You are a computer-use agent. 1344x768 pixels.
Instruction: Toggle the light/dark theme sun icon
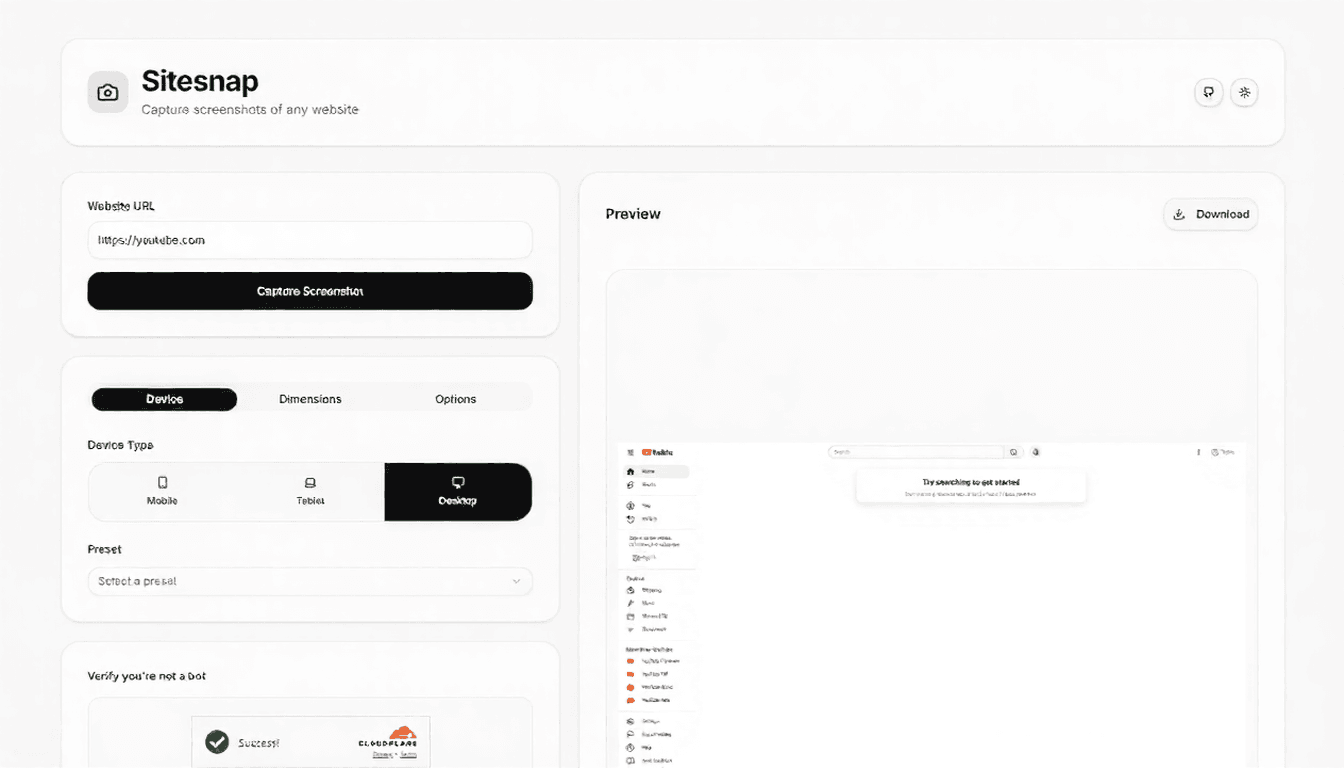(1245, 93)
